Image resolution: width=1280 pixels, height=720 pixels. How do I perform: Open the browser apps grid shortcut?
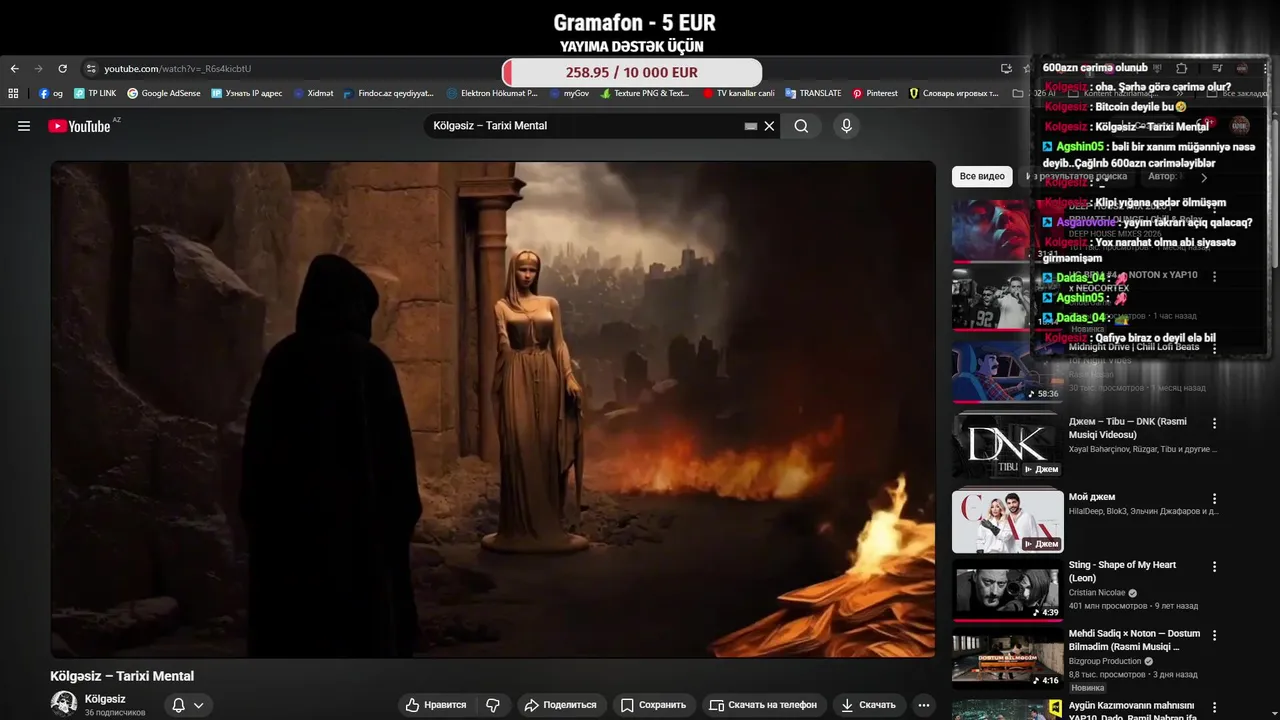click(14, 93)
